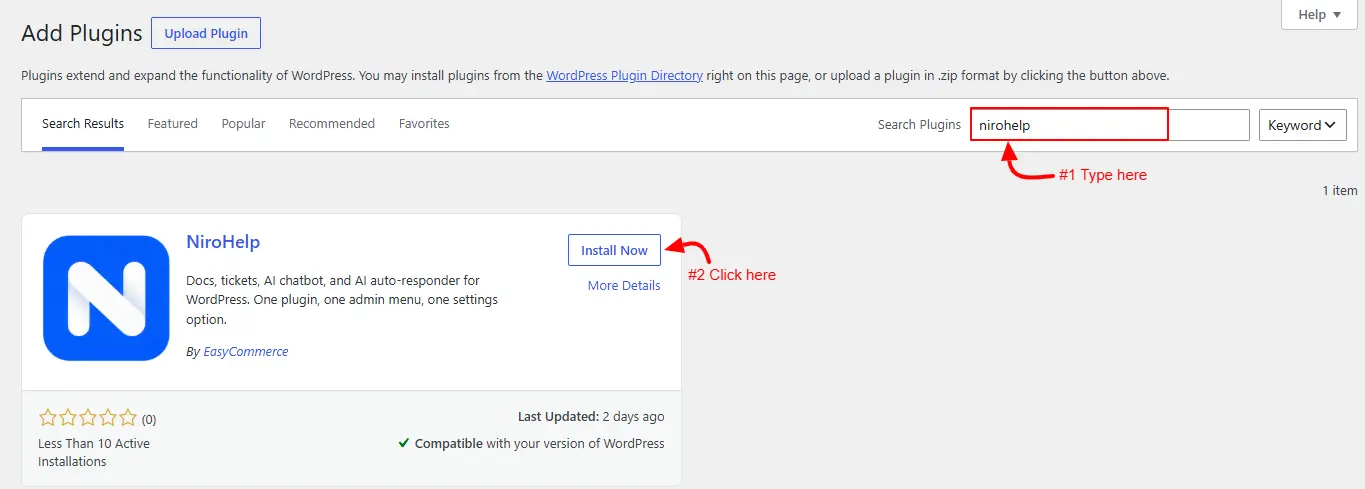Switch to the Search Results tab
Screen dimensions: 1365x489
click(83, 124)
